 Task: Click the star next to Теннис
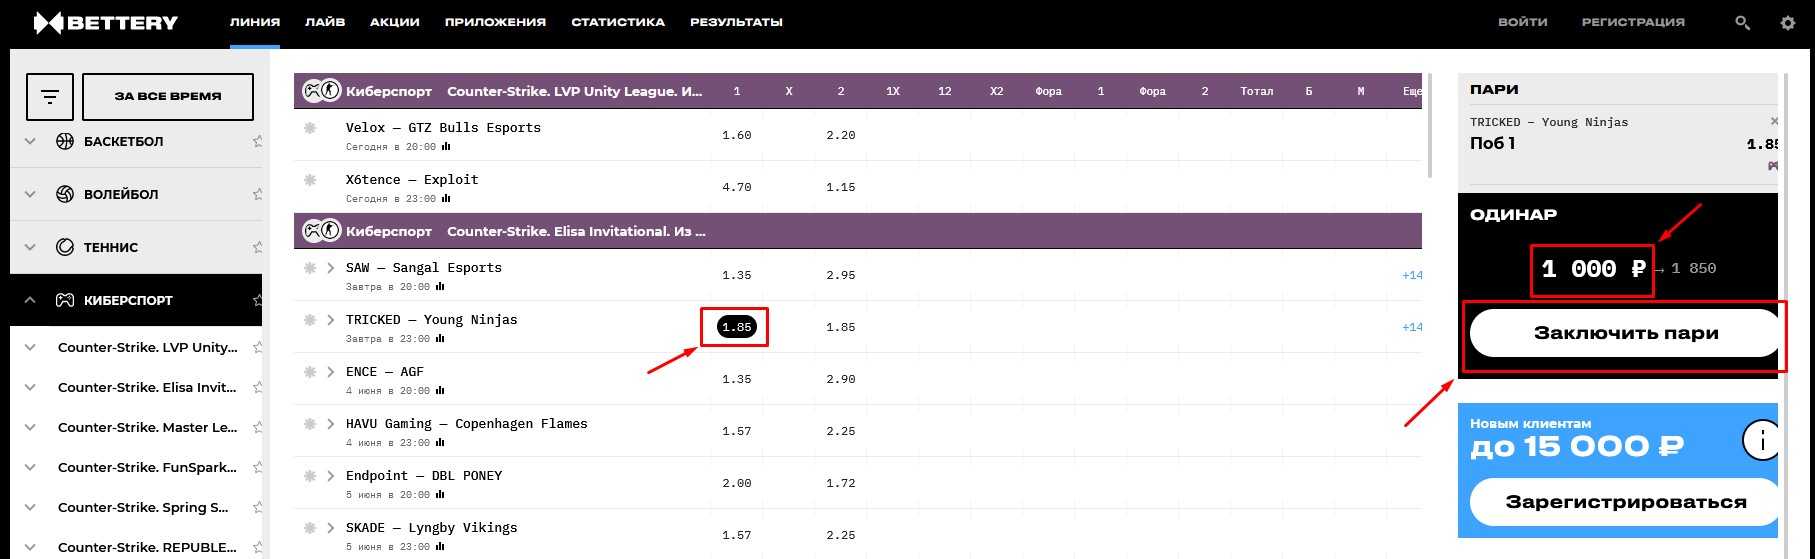click(258, 247)
